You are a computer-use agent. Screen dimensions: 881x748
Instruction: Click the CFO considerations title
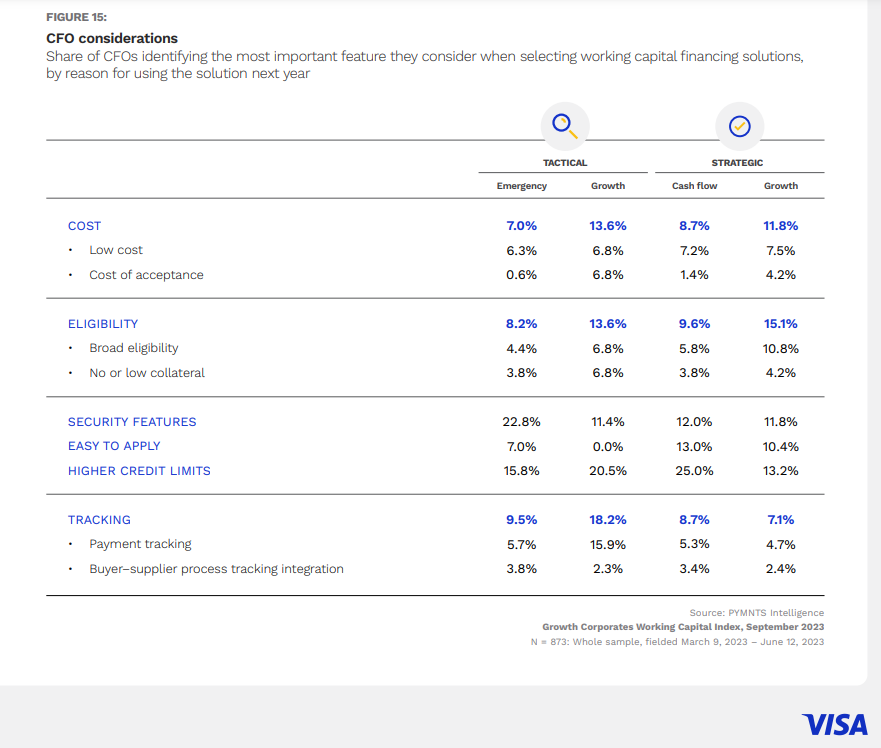112,39
